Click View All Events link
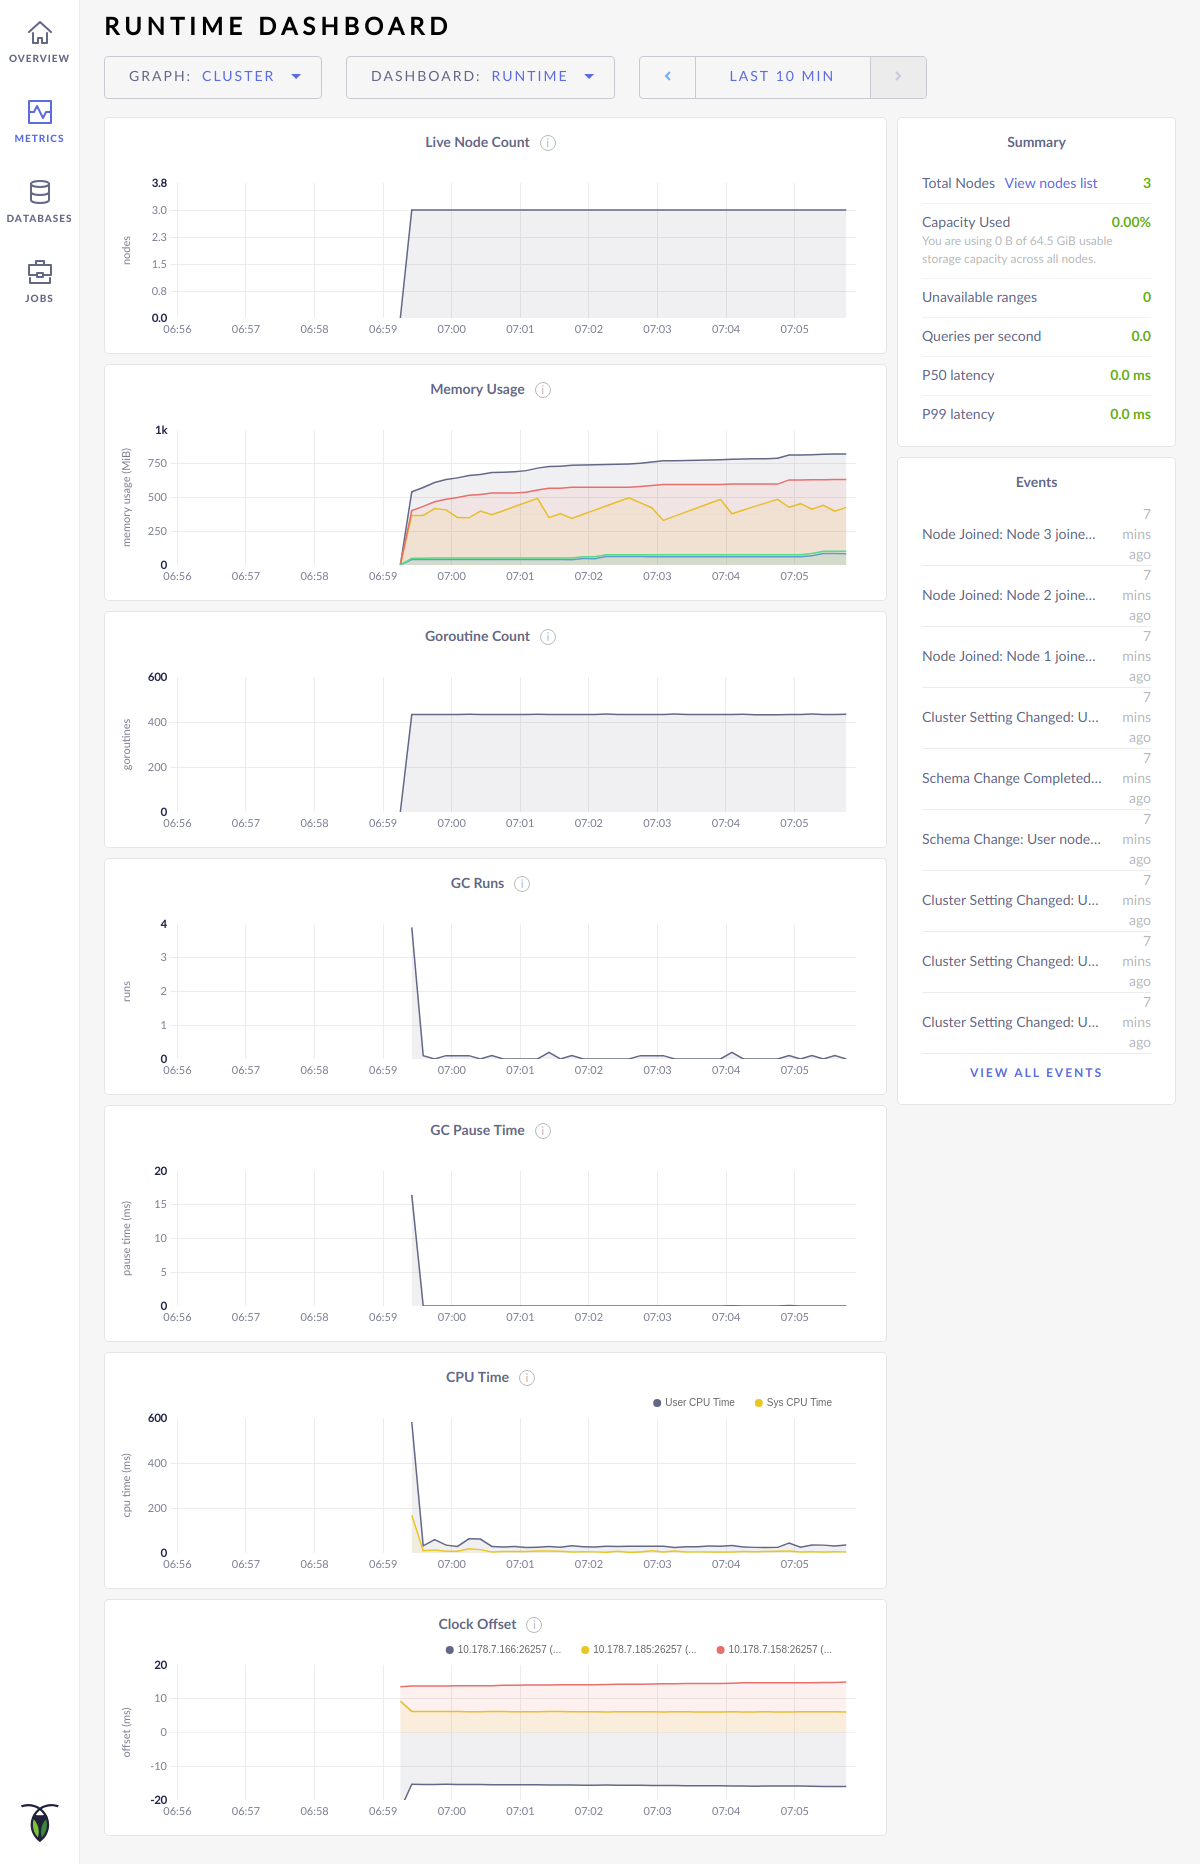The height and width of the screenshot is (1864, 1200). pos(1036,1073)
